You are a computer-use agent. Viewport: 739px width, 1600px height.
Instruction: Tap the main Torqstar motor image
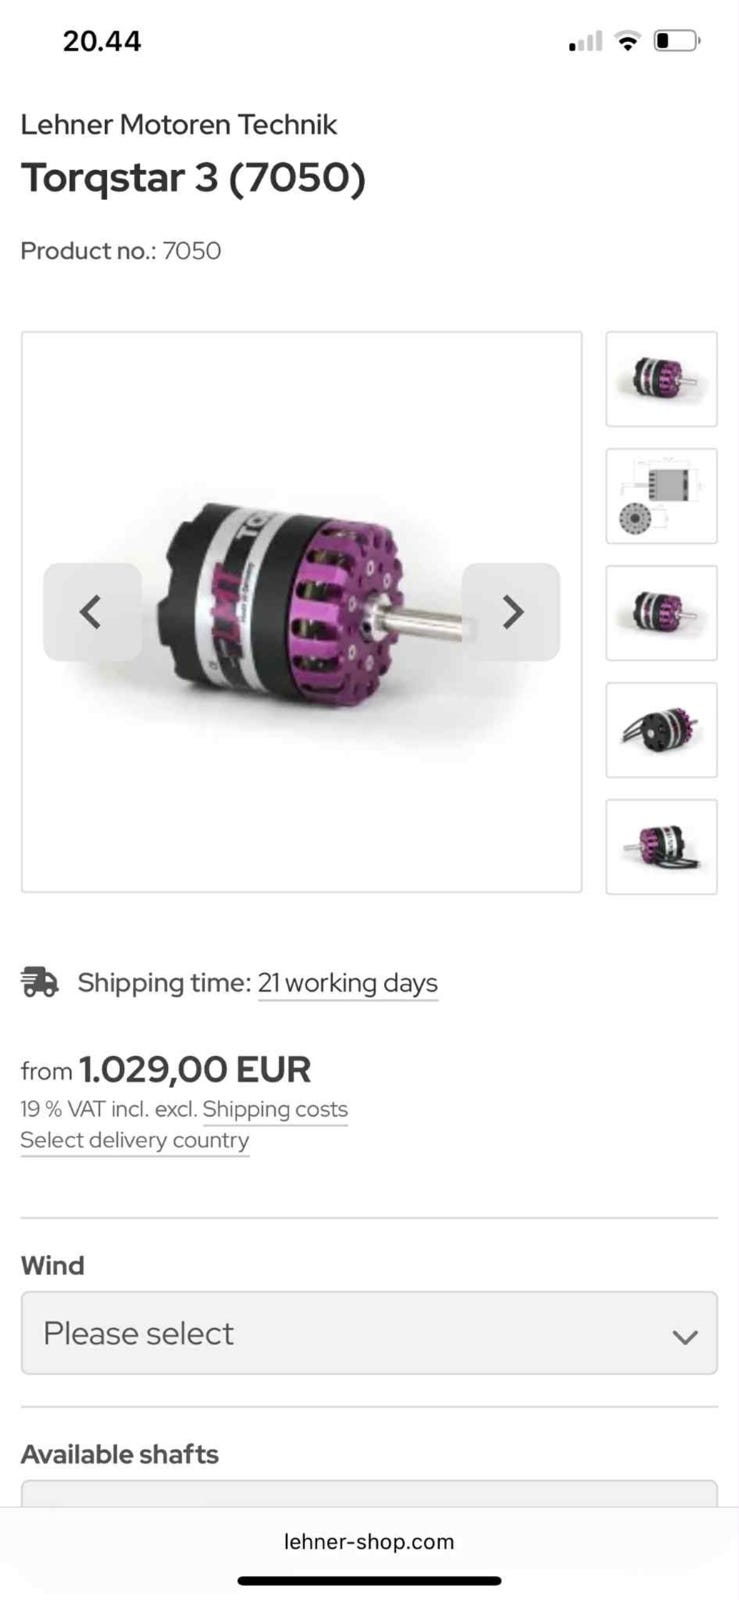click(301, 612)
